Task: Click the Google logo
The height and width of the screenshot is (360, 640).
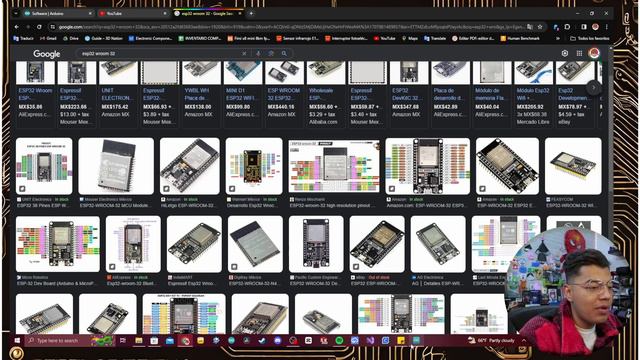Action: (x=47, y=54)
